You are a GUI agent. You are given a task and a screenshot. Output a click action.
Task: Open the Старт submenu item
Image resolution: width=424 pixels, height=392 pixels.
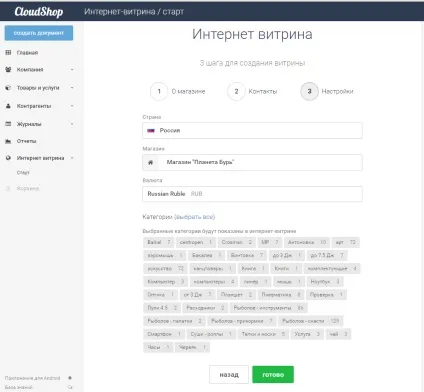pyautogui.click(x=23, y=172)
